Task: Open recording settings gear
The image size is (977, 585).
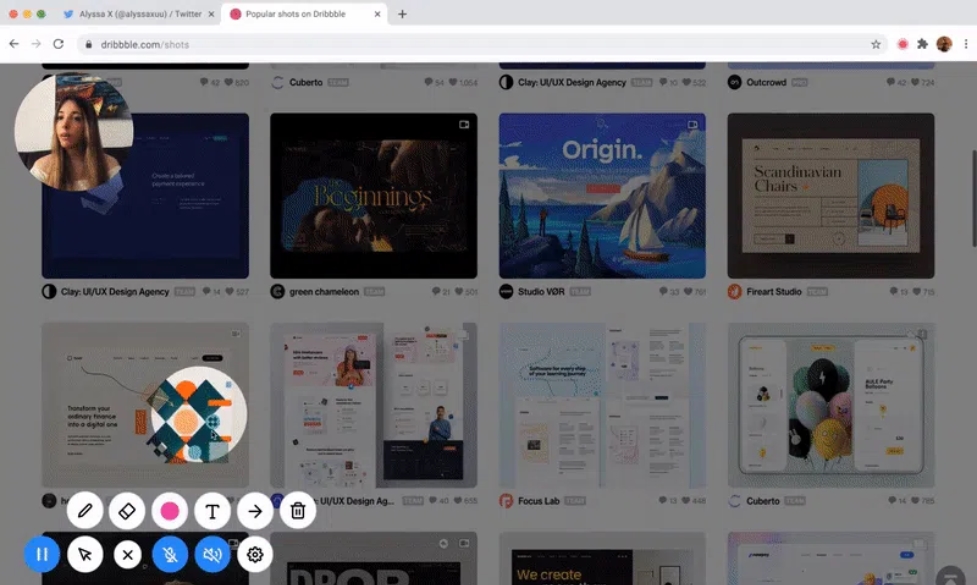Action: pyautogui.click(x=255, y=554)
